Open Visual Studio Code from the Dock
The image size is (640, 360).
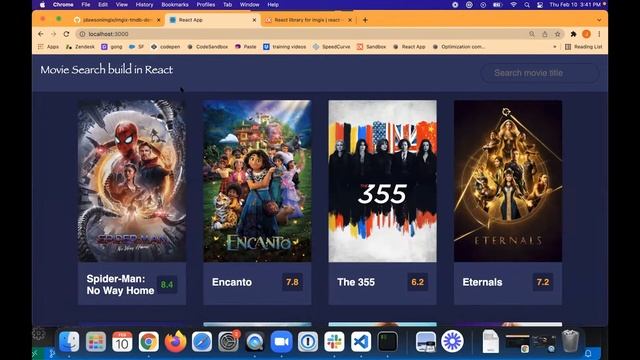(361, 341)
